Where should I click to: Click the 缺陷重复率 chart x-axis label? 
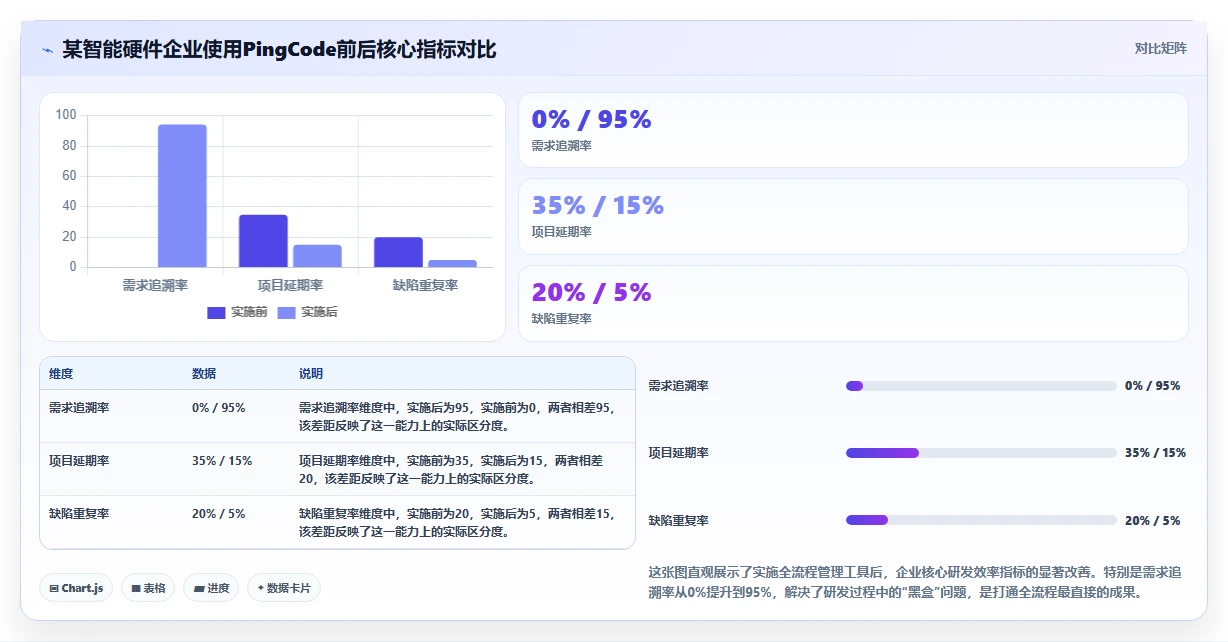(x=425, y=286)
